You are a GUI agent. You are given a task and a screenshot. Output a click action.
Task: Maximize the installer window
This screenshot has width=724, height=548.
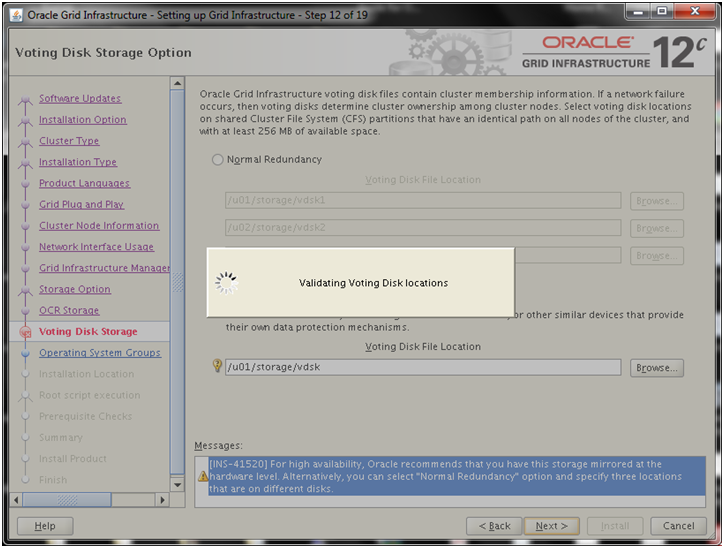pos(662,12)
